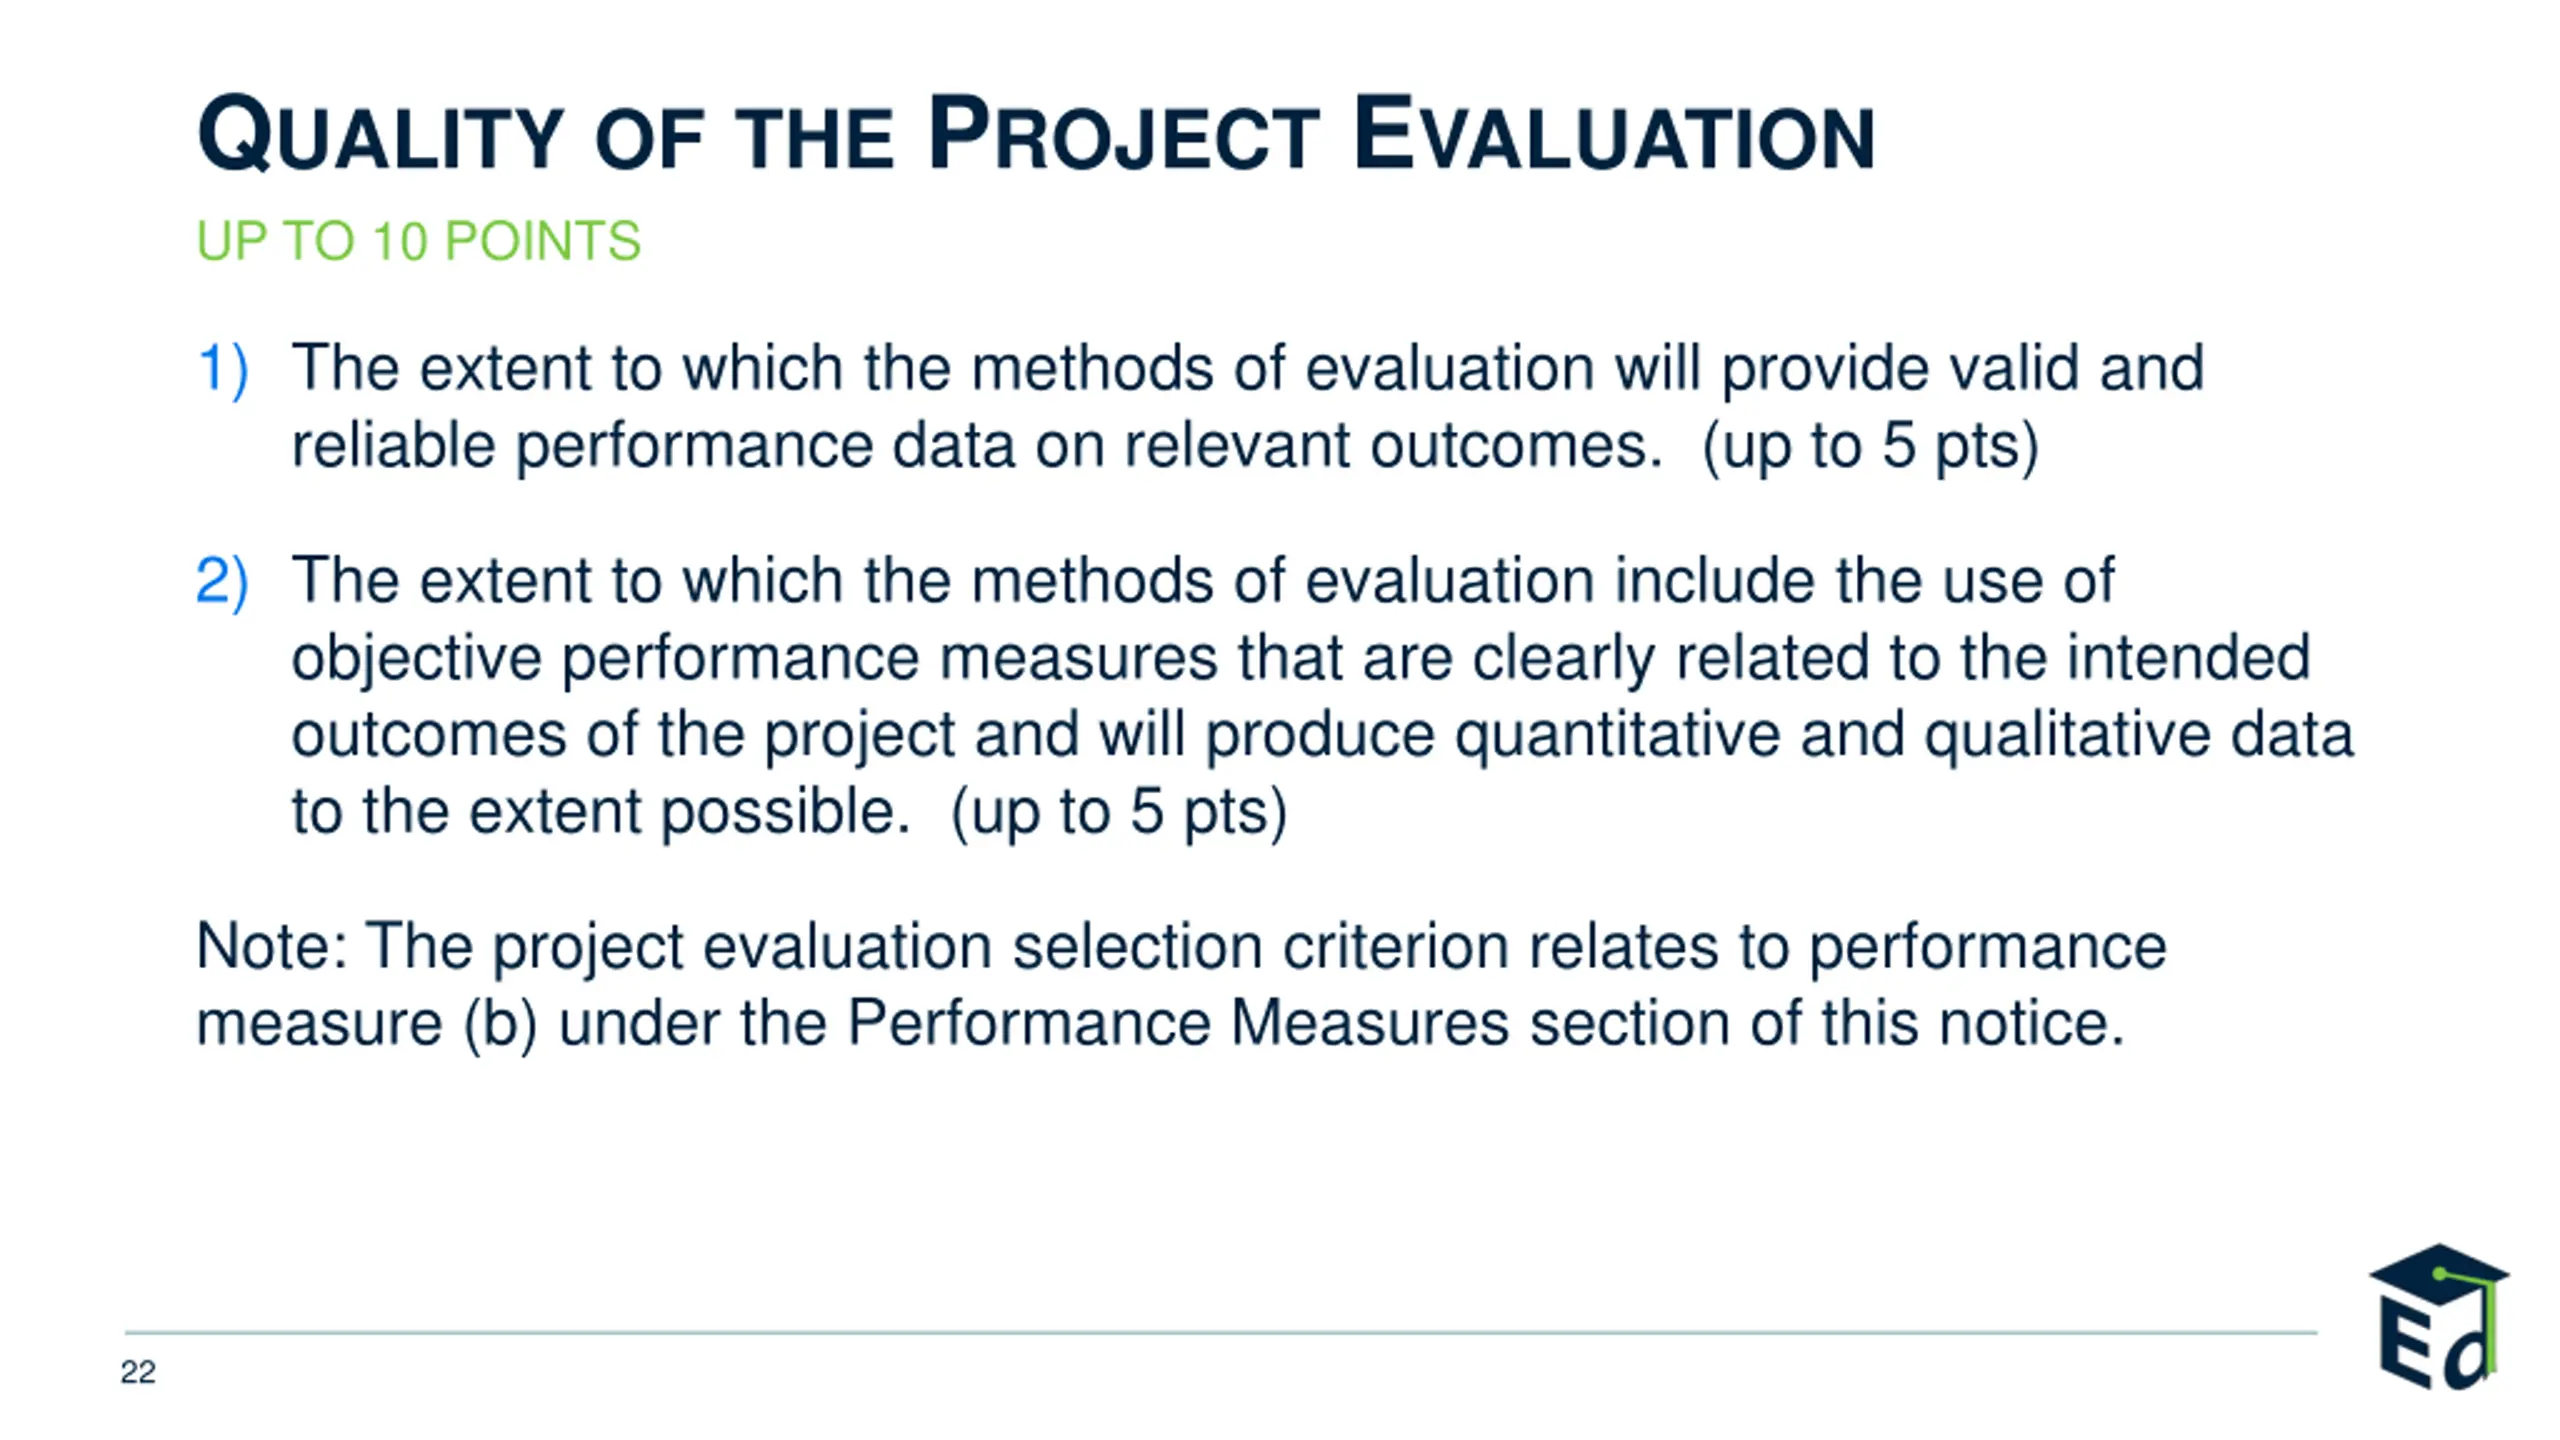
Task: Click the word 'quantitative' in item two
Action: [1617, 735]
